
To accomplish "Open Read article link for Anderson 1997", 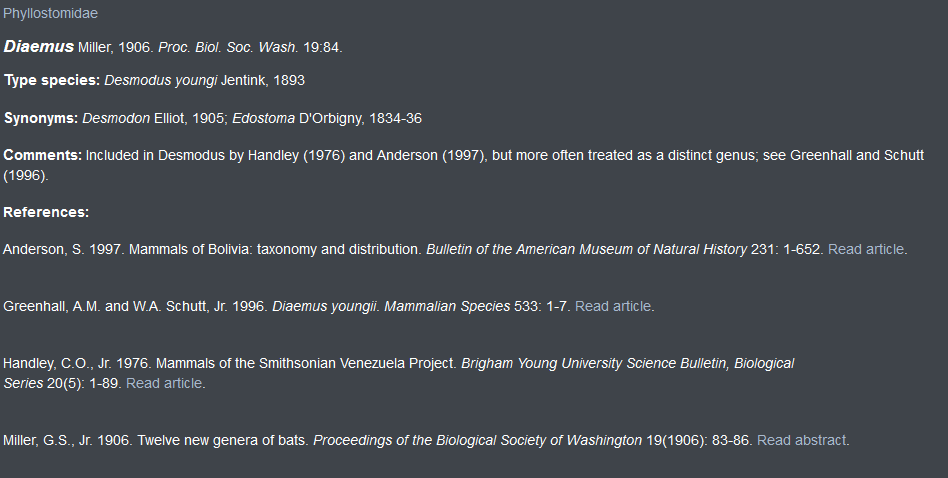I will pos(866,250).
